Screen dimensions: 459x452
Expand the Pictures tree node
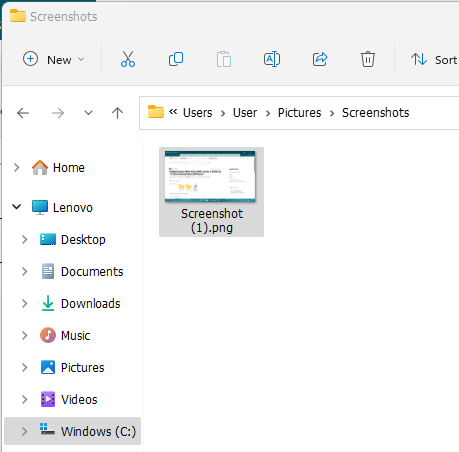[24, 367]
